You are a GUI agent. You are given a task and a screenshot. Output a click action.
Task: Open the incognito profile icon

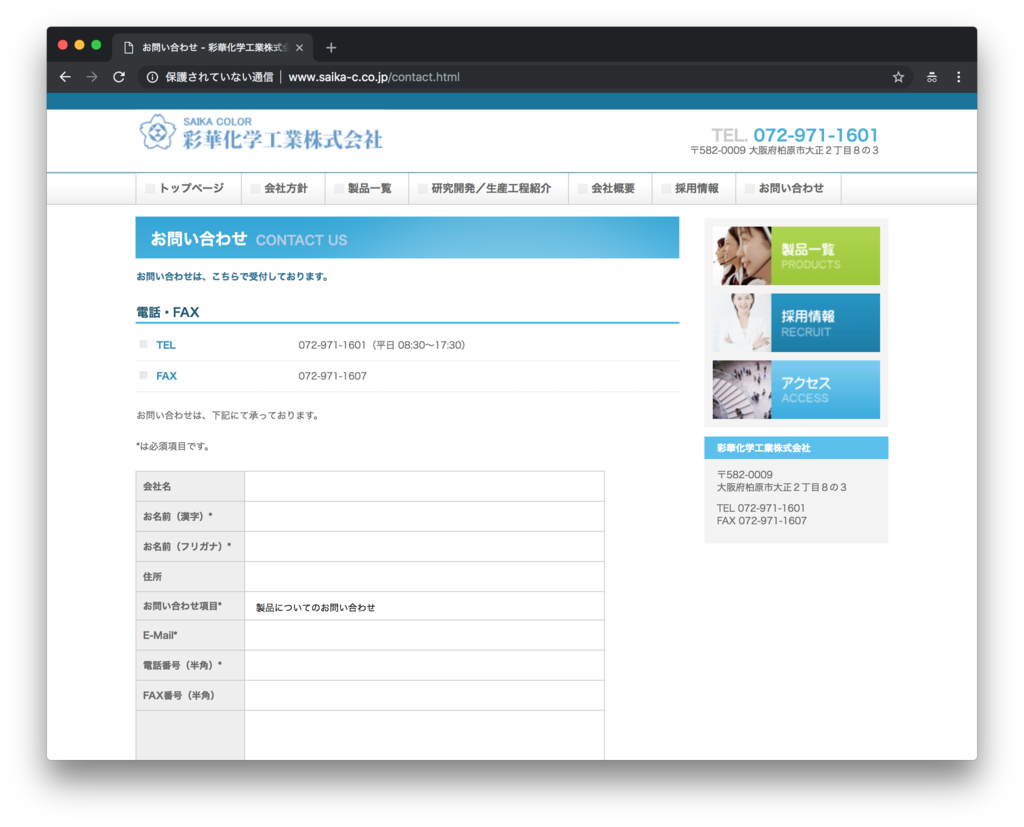pos(932,77)
